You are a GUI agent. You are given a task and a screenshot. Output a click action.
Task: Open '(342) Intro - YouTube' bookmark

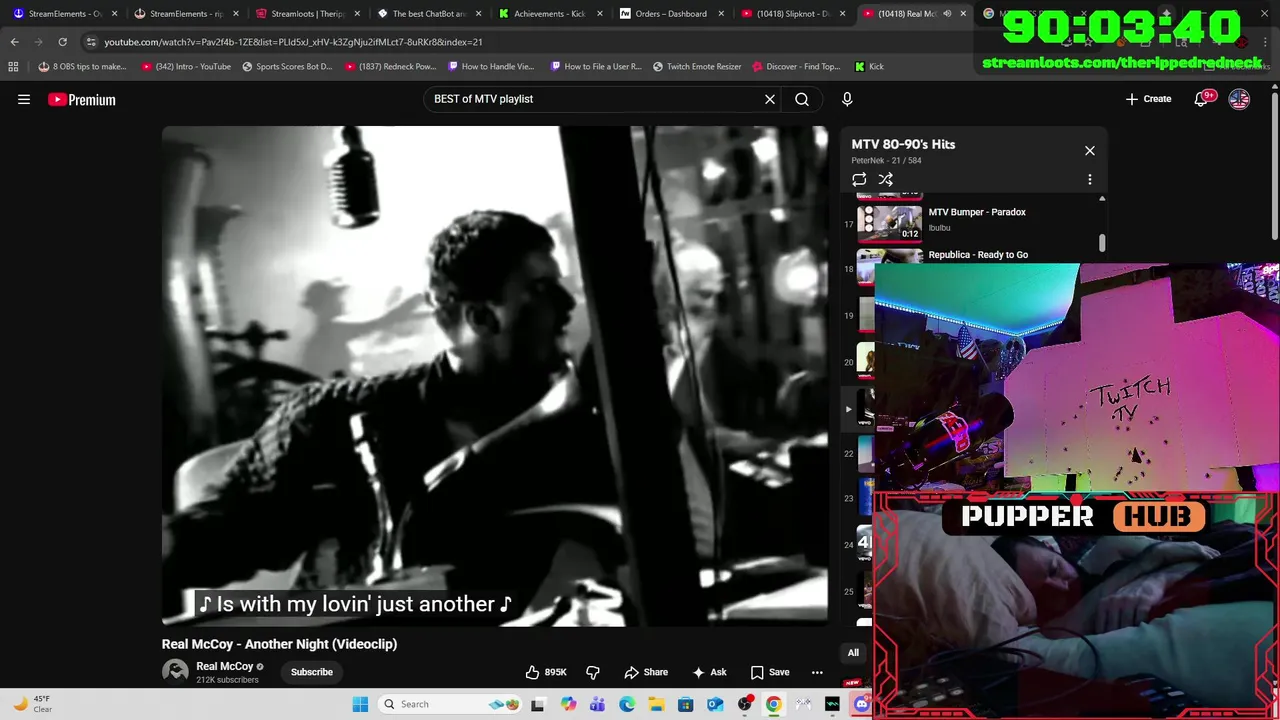pos(186,66)
